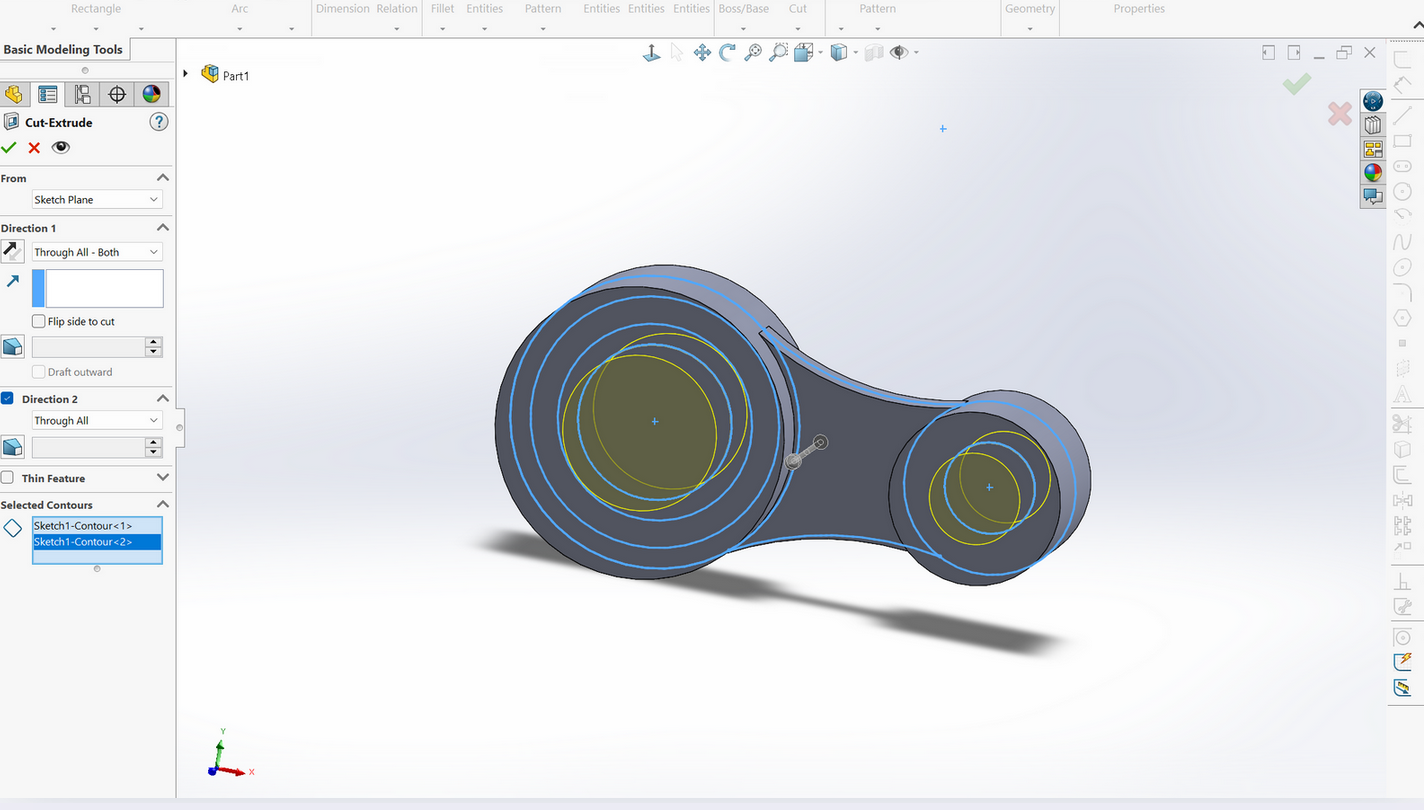Open Direction 1 Through All - Both dropdown
The image size is (1424, 810).
[97, 252]
